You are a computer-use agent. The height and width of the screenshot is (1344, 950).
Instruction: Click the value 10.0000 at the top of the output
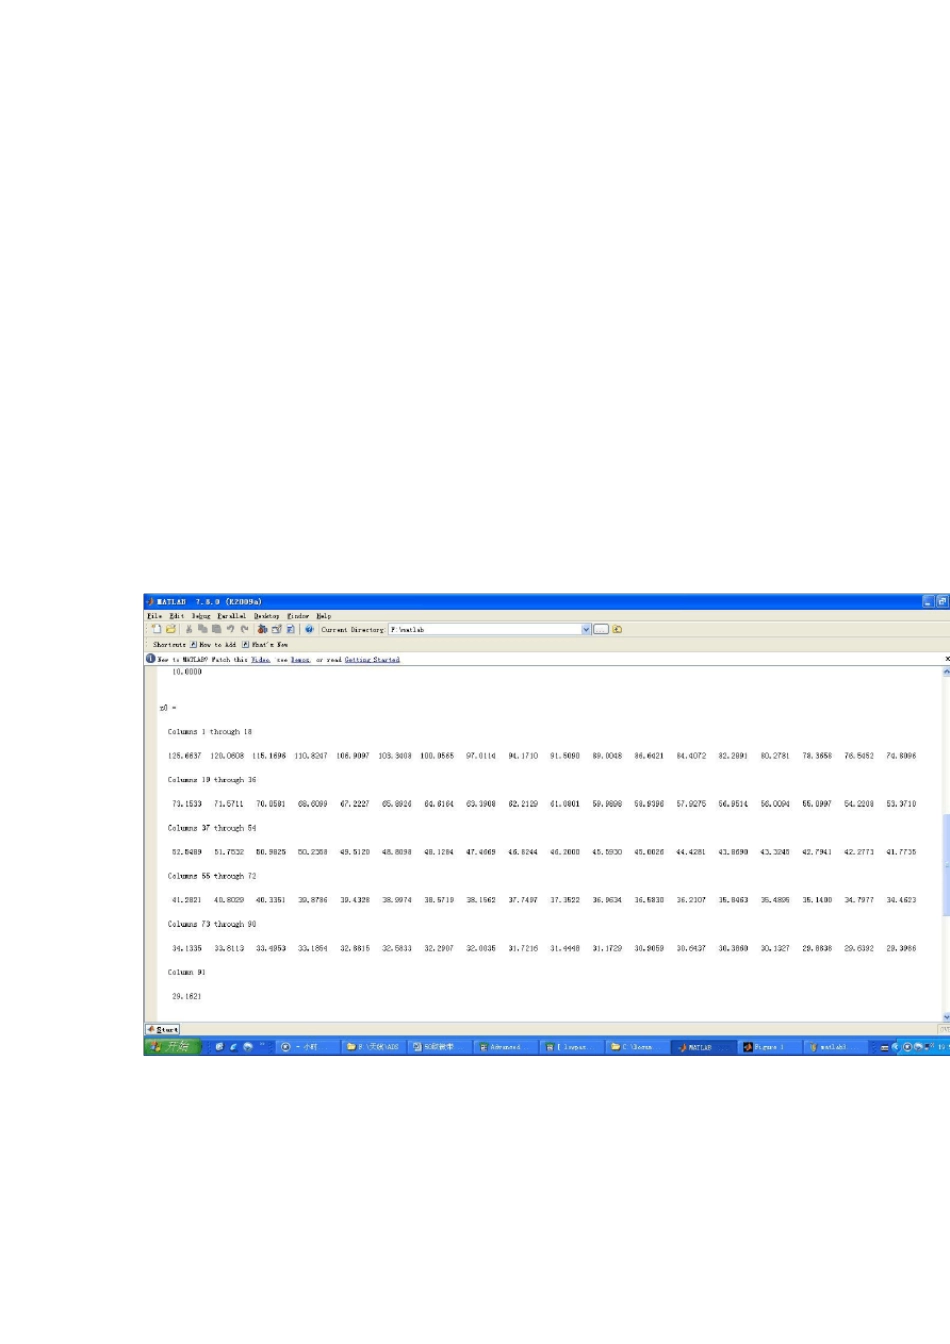186,672
